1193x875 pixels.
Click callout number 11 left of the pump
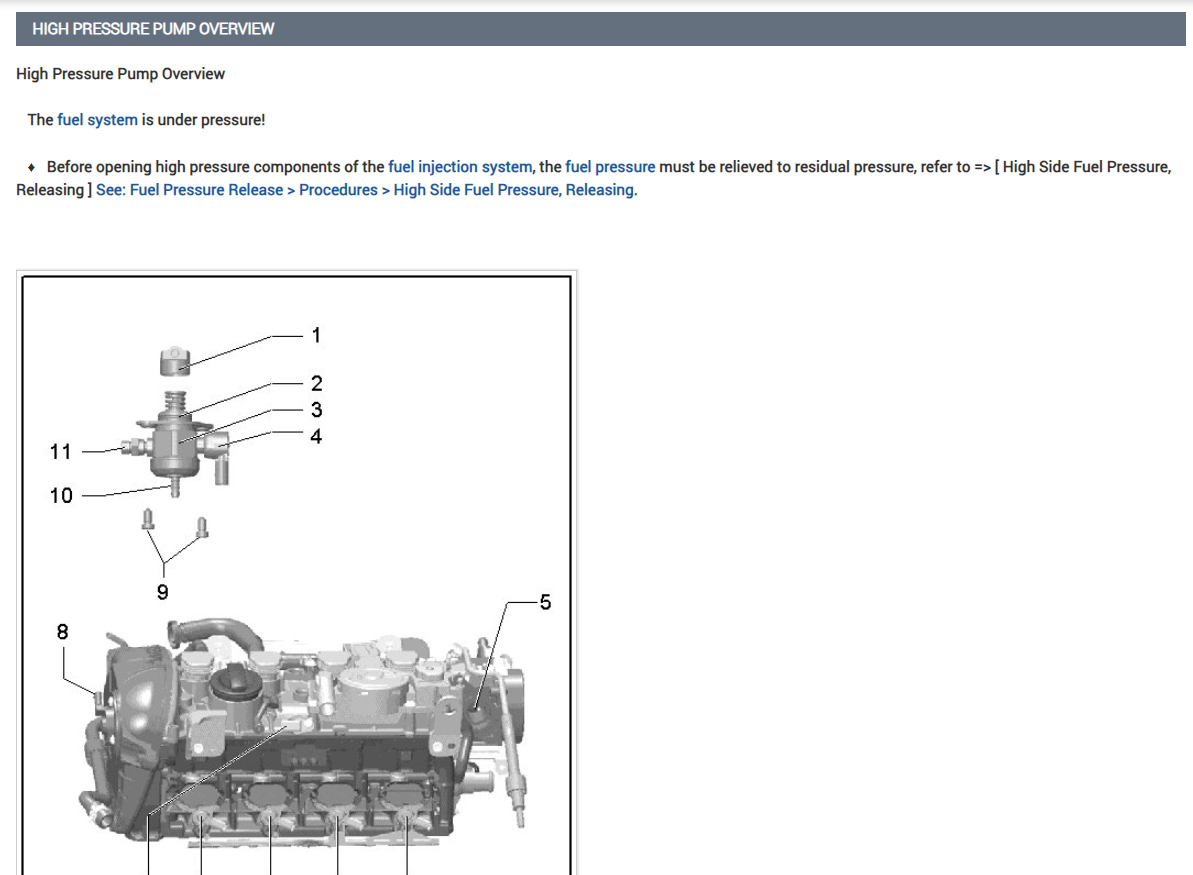[61, 451]
